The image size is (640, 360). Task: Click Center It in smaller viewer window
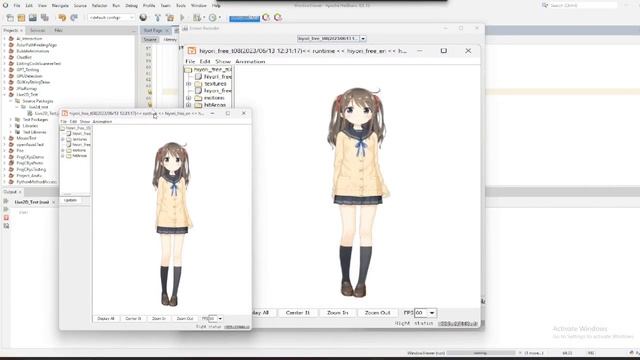coord(133,318)
